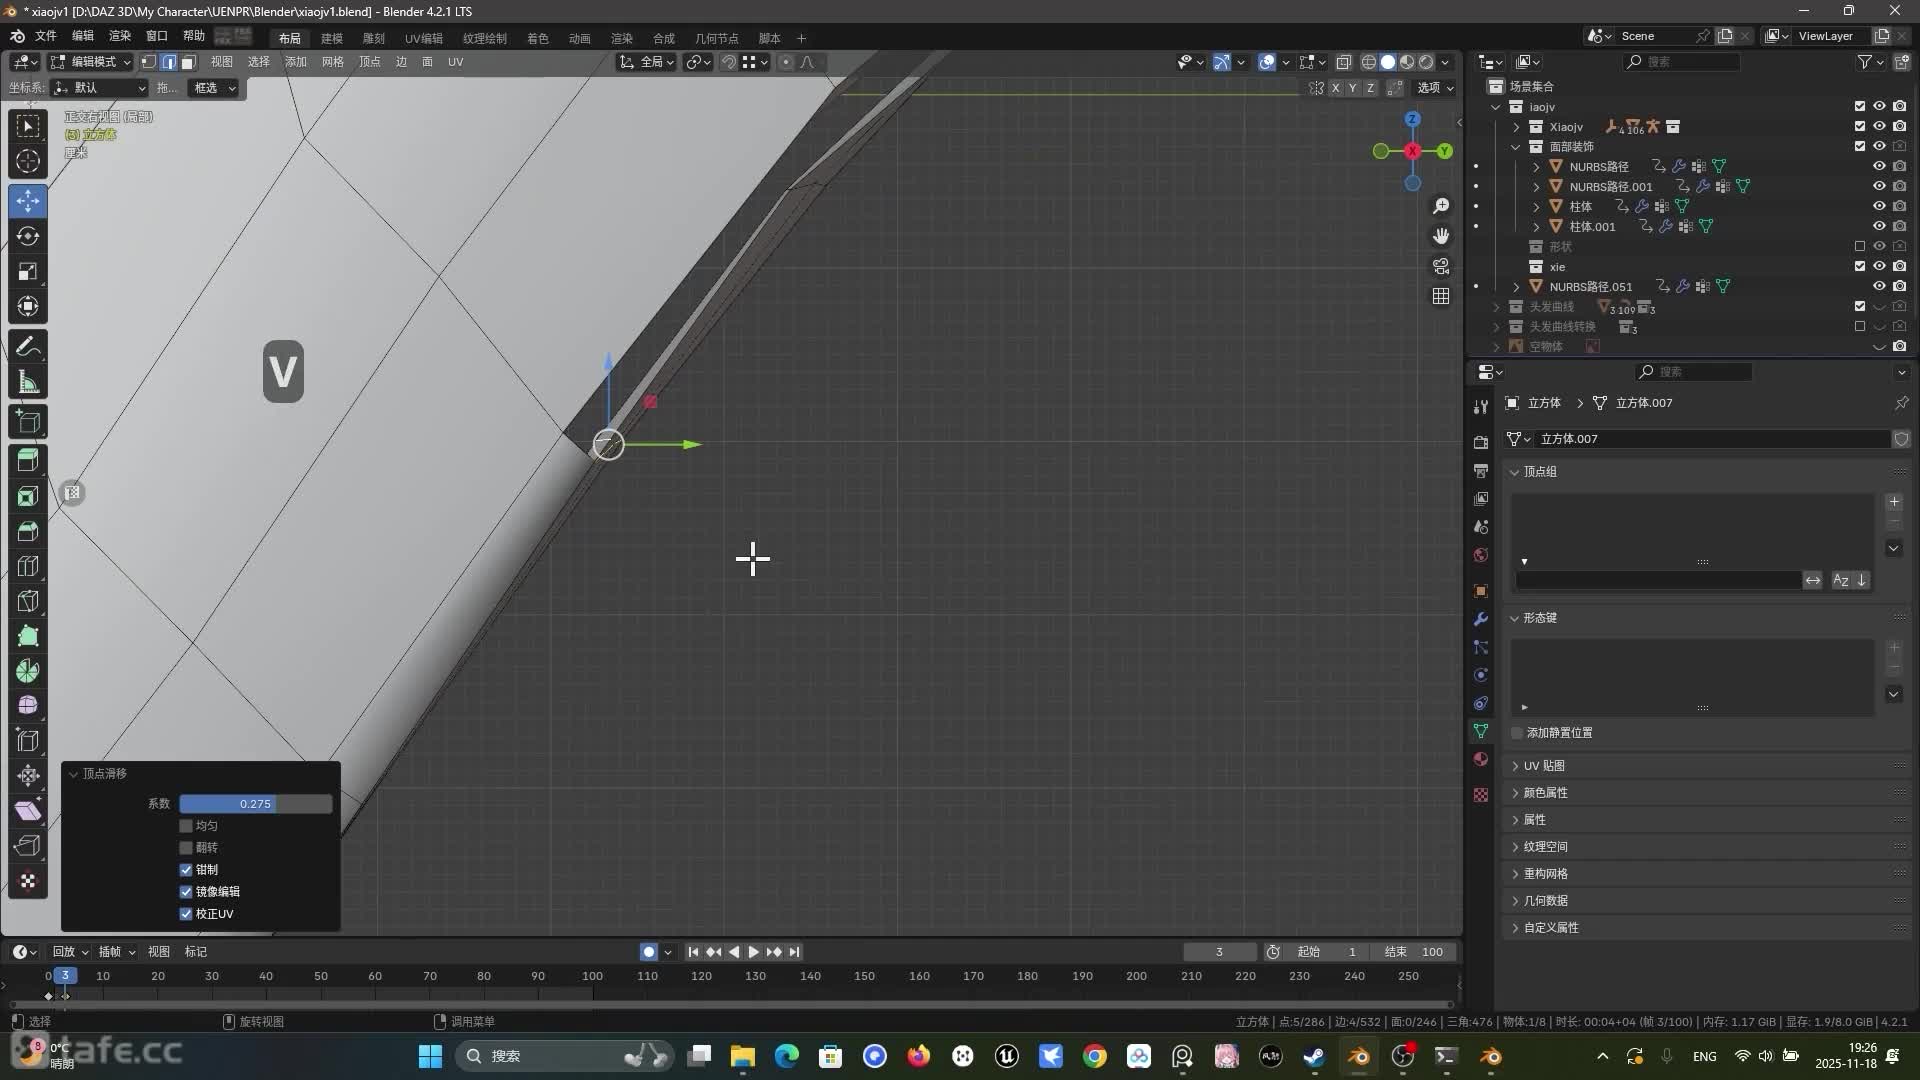Enable the 均匀 checkbox
This screenshot has height=1080, width=1920.
pos(186,826)
